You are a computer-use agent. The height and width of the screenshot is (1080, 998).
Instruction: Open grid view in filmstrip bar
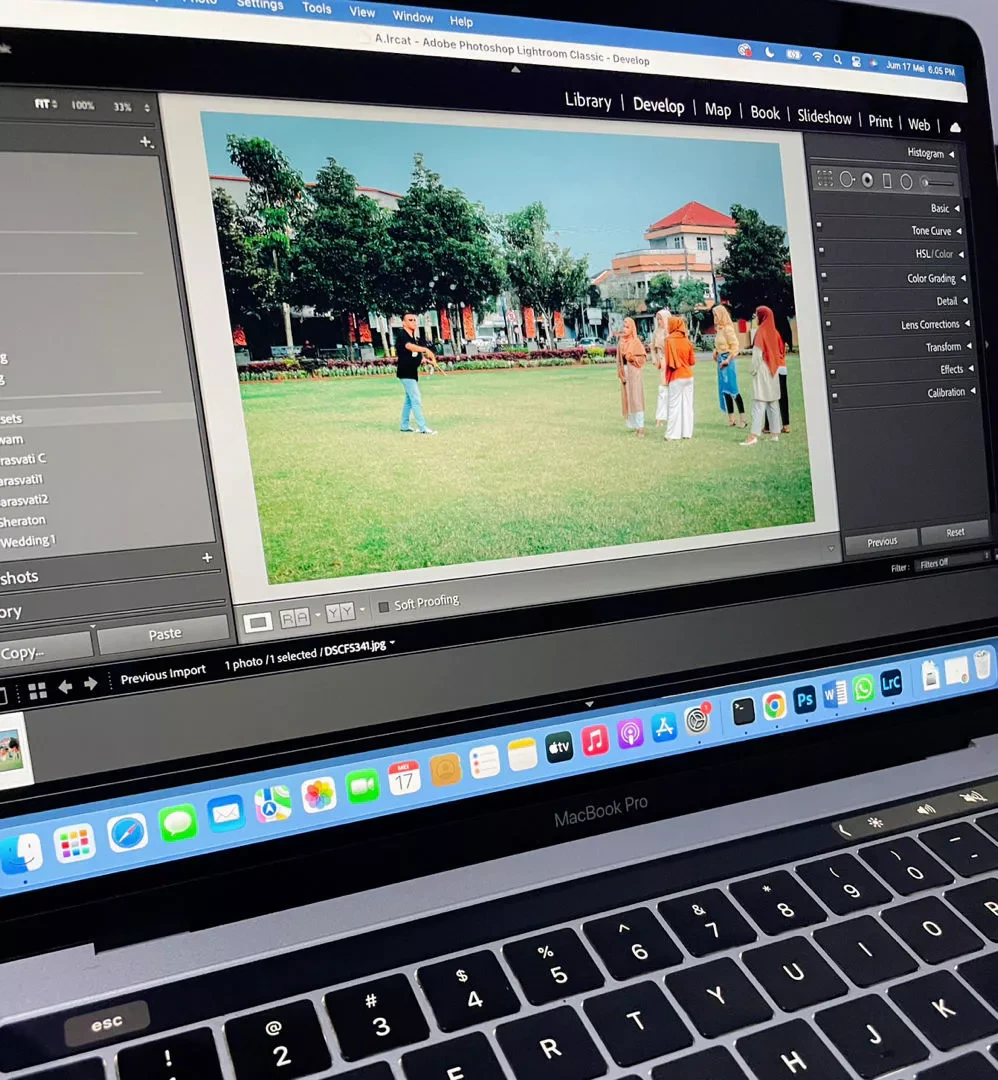click(38, 691)
